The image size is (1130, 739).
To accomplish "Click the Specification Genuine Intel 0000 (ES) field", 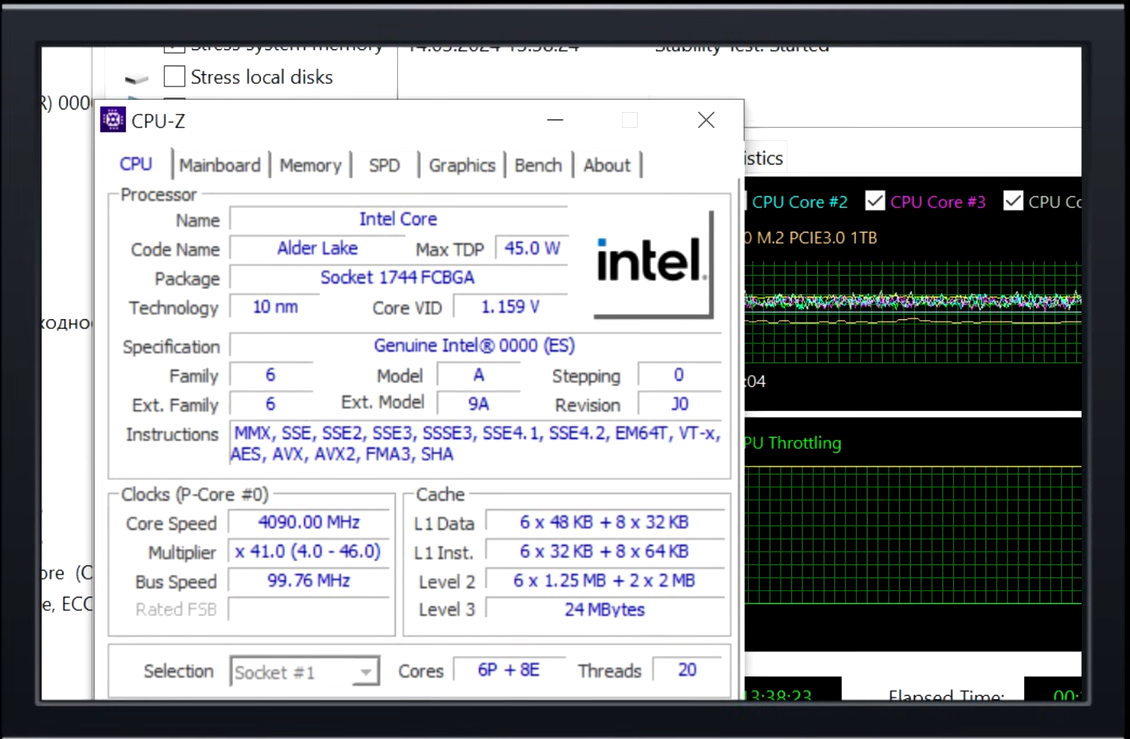I will (x=475, y=345).
